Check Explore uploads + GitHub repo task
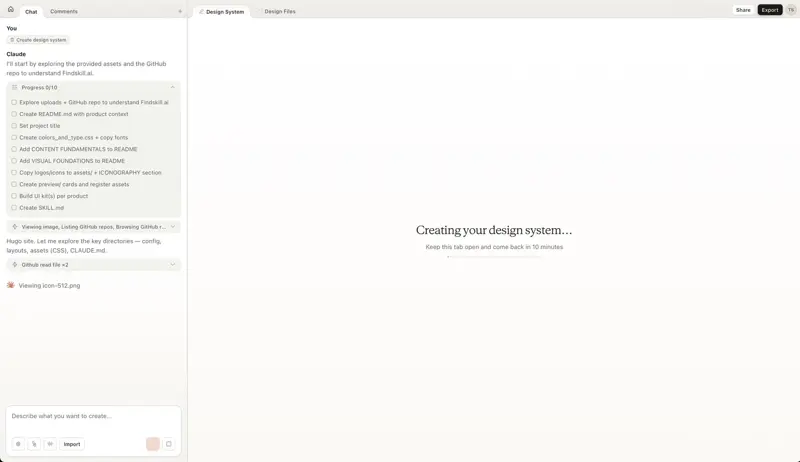This screenshot has height=462, width=800. click(14, 102)
